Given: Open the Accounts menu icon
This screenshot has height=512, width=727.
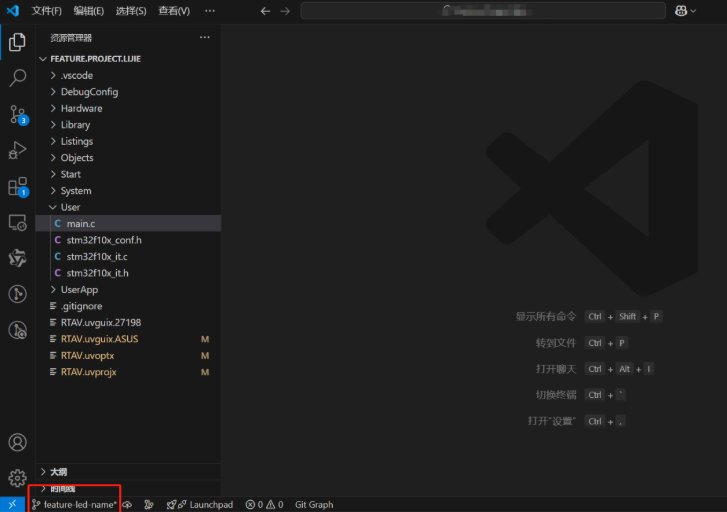Looking at the screenshot, I should tap(17, 442).
